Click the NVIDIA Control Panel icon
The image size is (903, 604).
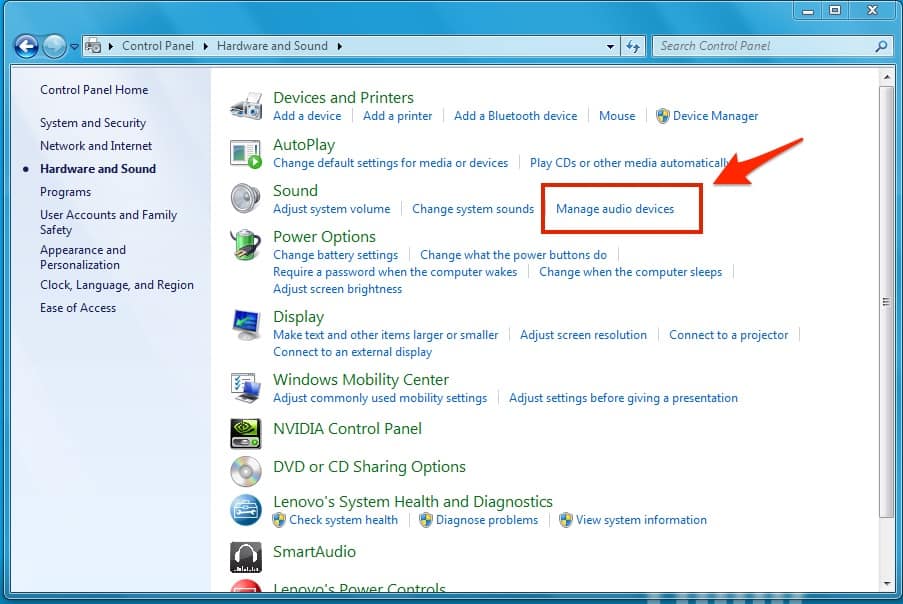pyautogui.click(x=246, y=434)
